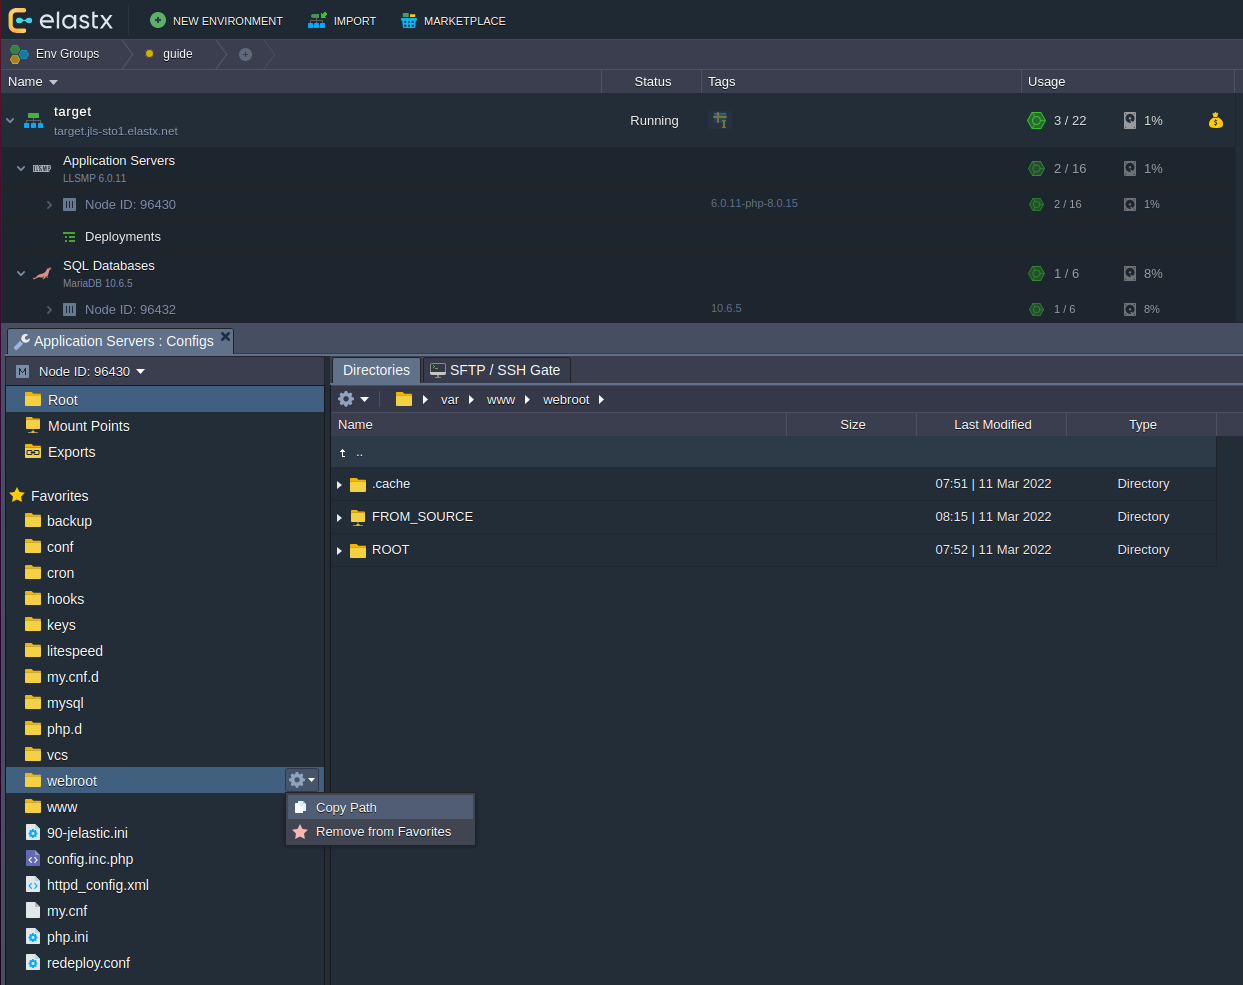This screenshot has height=985, width=1243.
Task: Open the Marketplace basket icon
Action: coord(408,20)
